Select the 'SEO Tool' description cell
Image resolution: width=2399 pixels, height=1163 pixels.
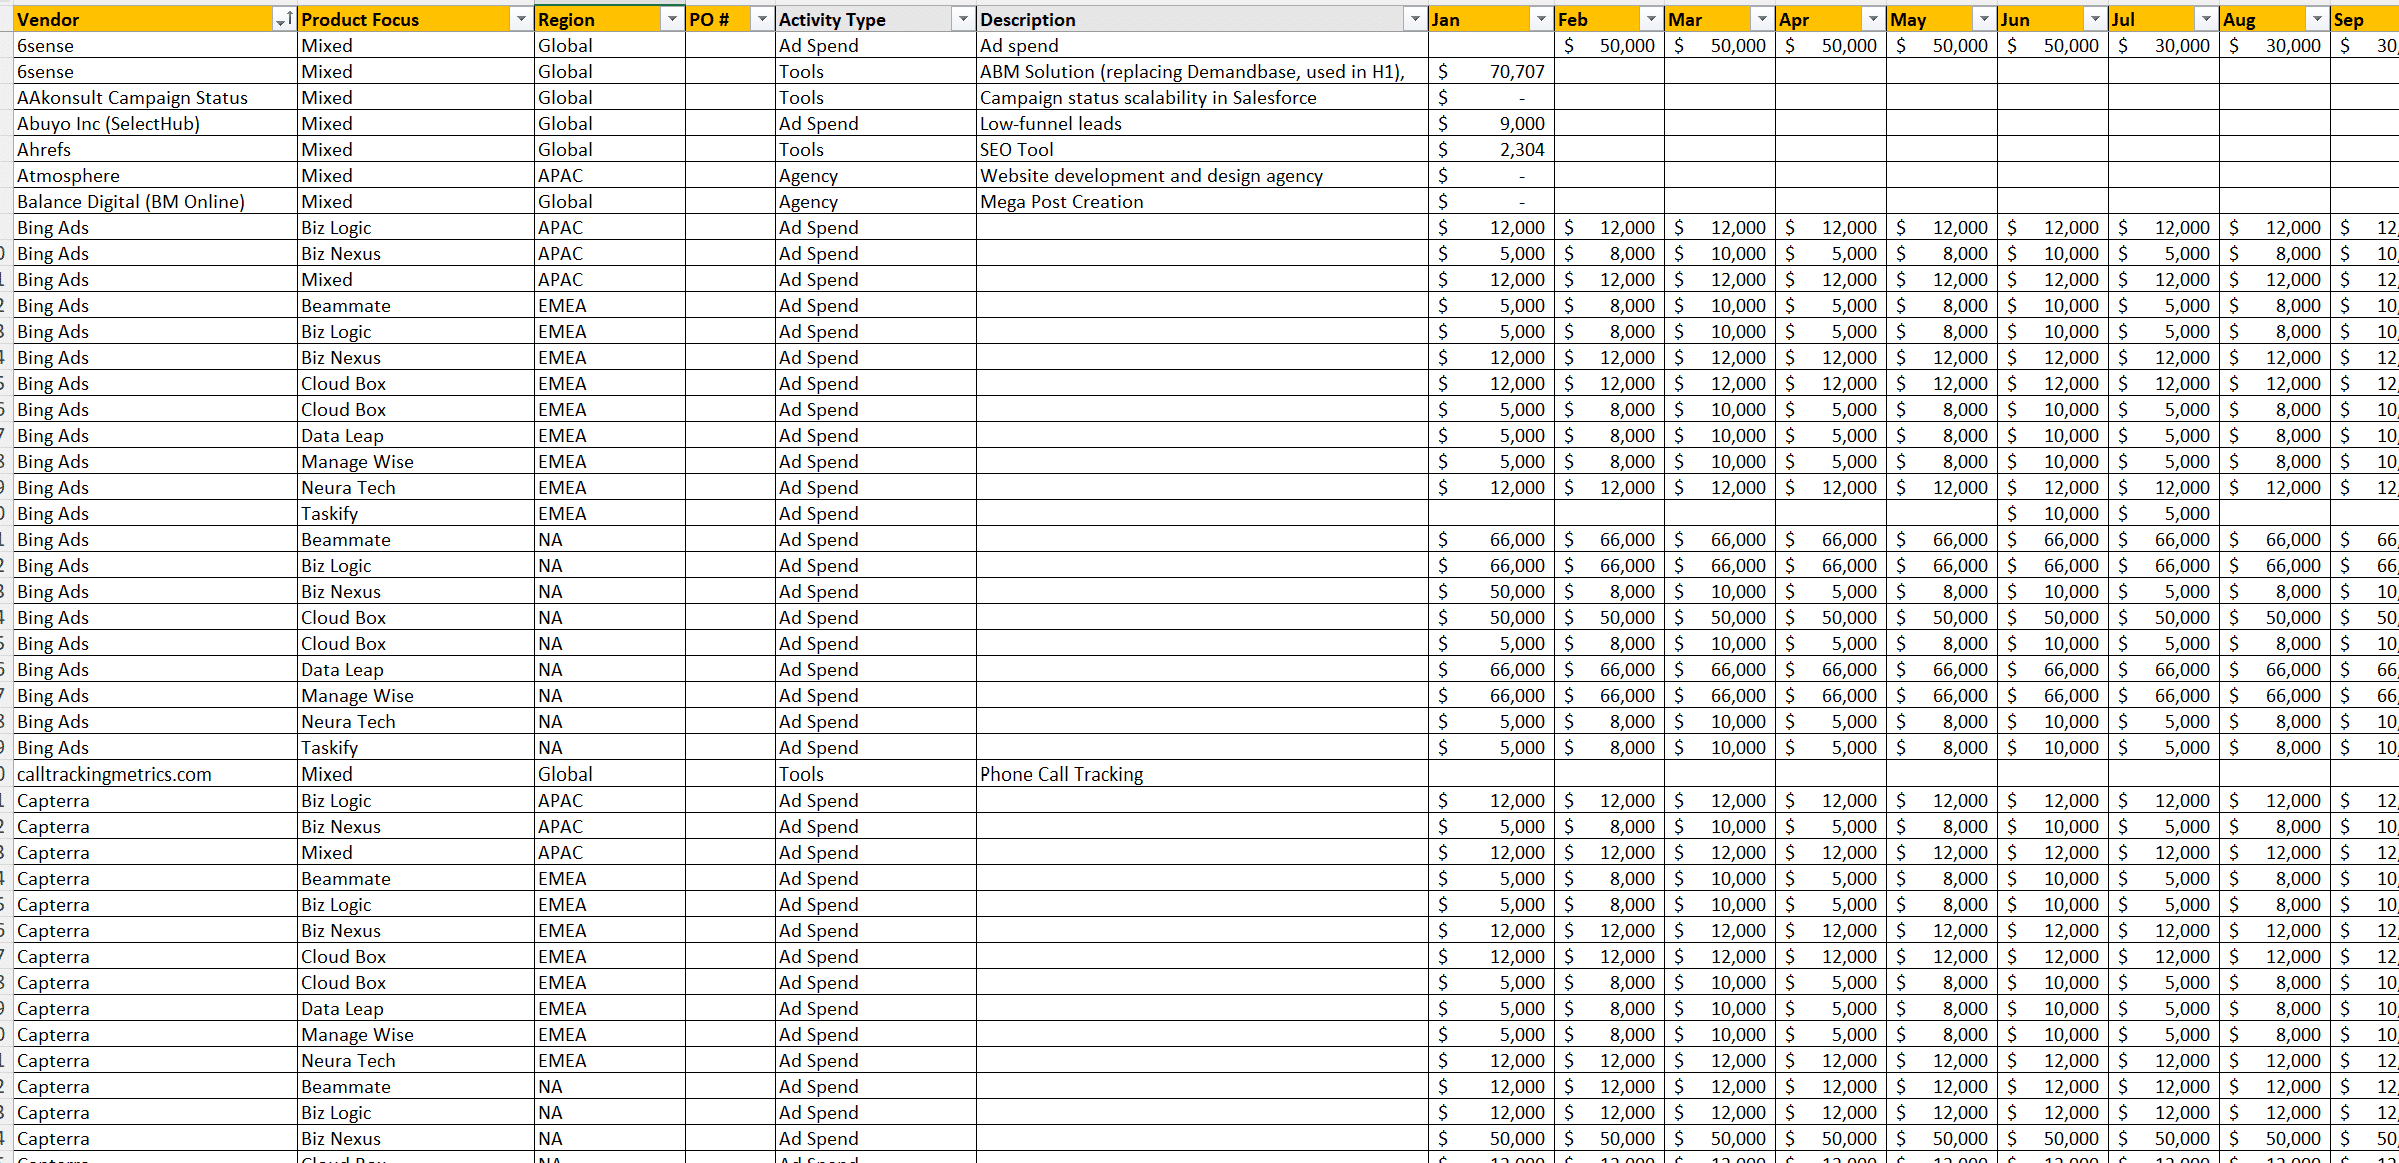pos(1202,149)
